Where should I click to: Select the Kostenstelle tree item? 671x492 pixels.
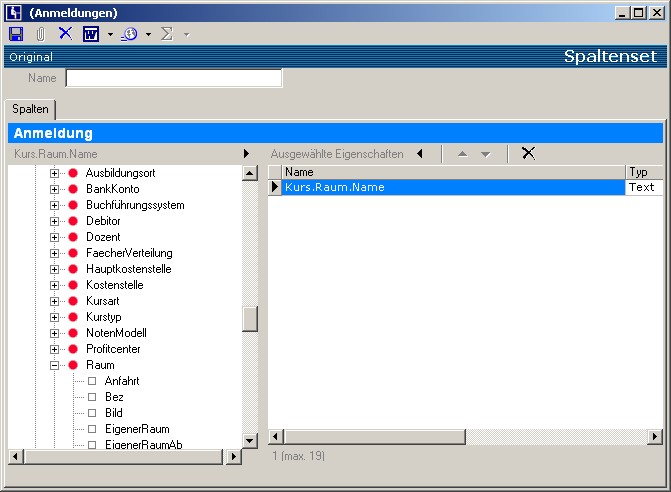[x=114, y=285]
